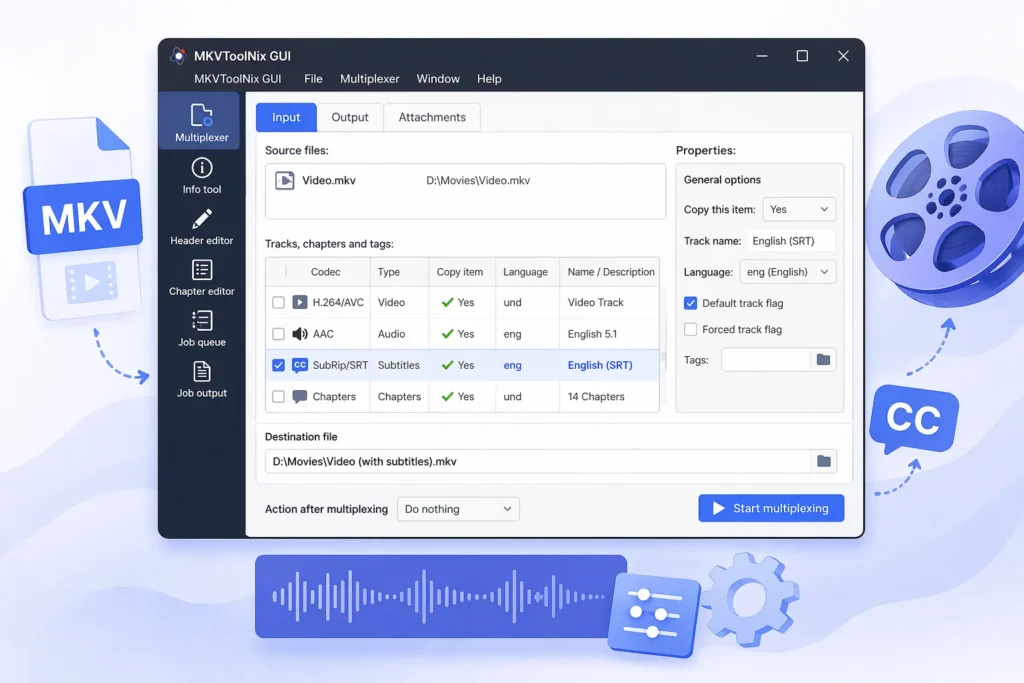Open the Multiplexer tool in sidebar
Viewport: 1024px width, 683px height.
tap(201, 122)
